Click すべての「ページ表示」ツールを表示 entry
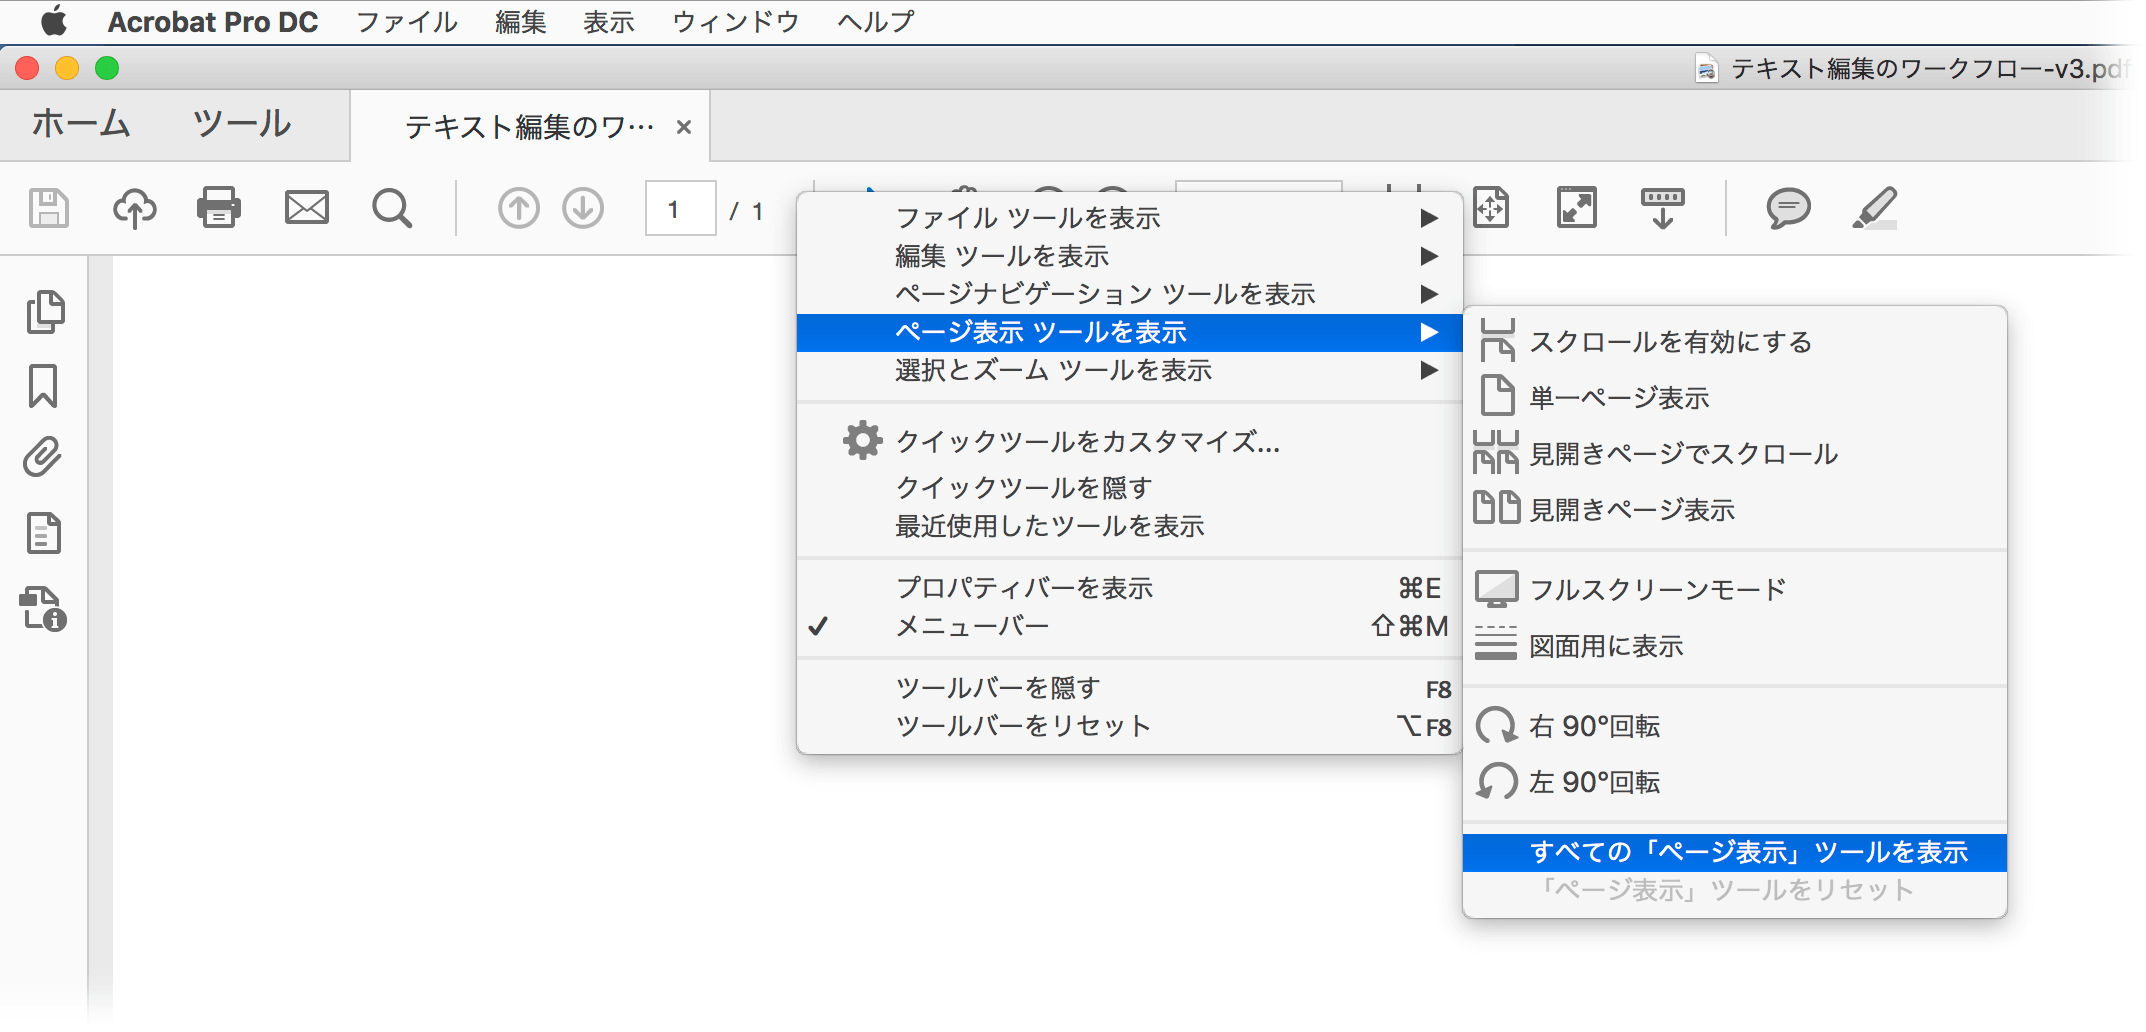This screenshot has height=1032, width=2146. coord(1735,852)
